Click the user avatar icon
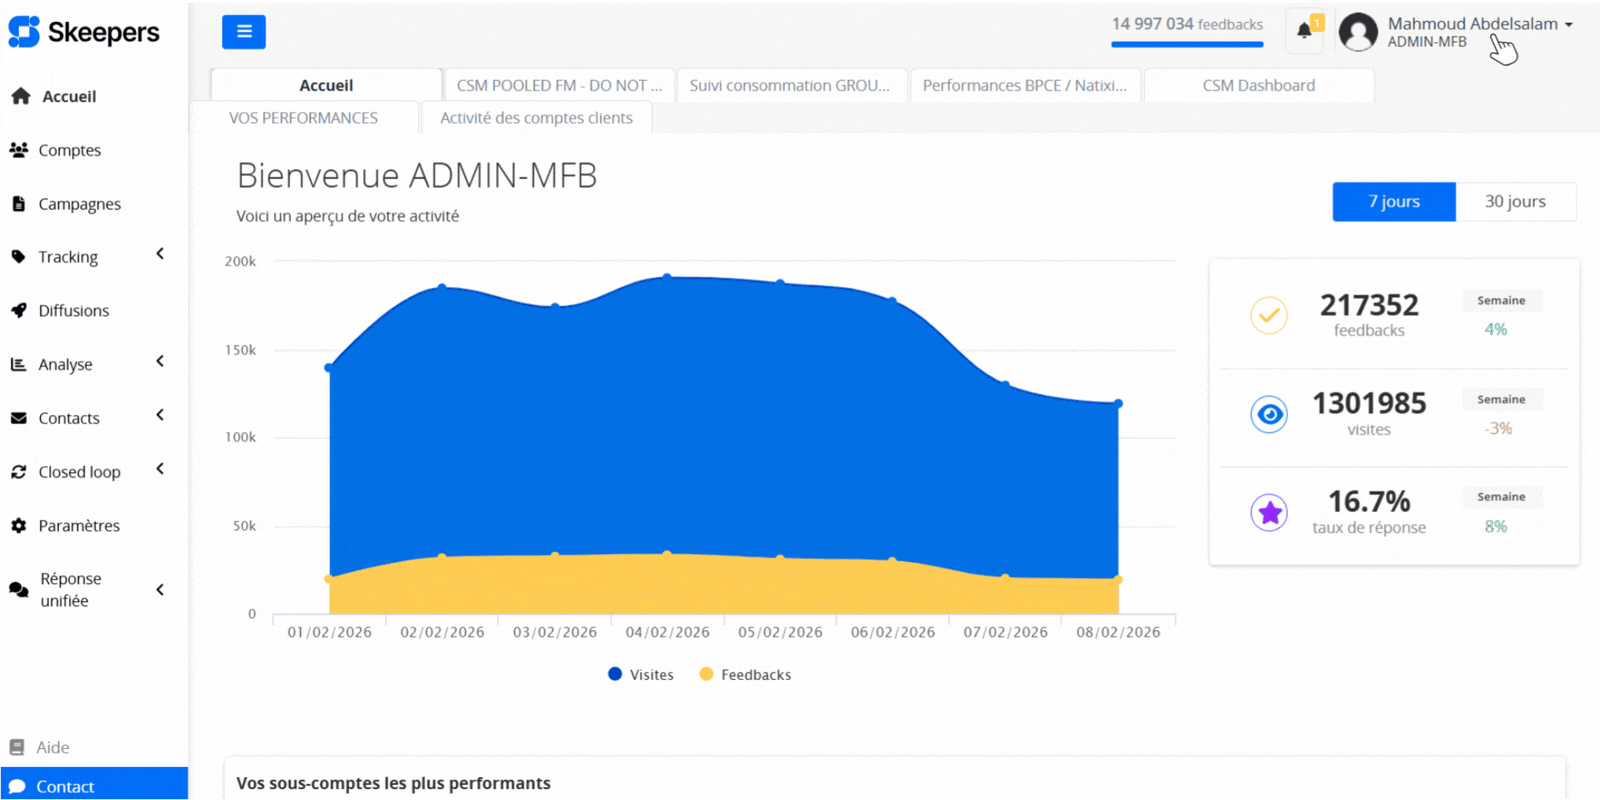 pyautogui.click(x=1358, y=32)
